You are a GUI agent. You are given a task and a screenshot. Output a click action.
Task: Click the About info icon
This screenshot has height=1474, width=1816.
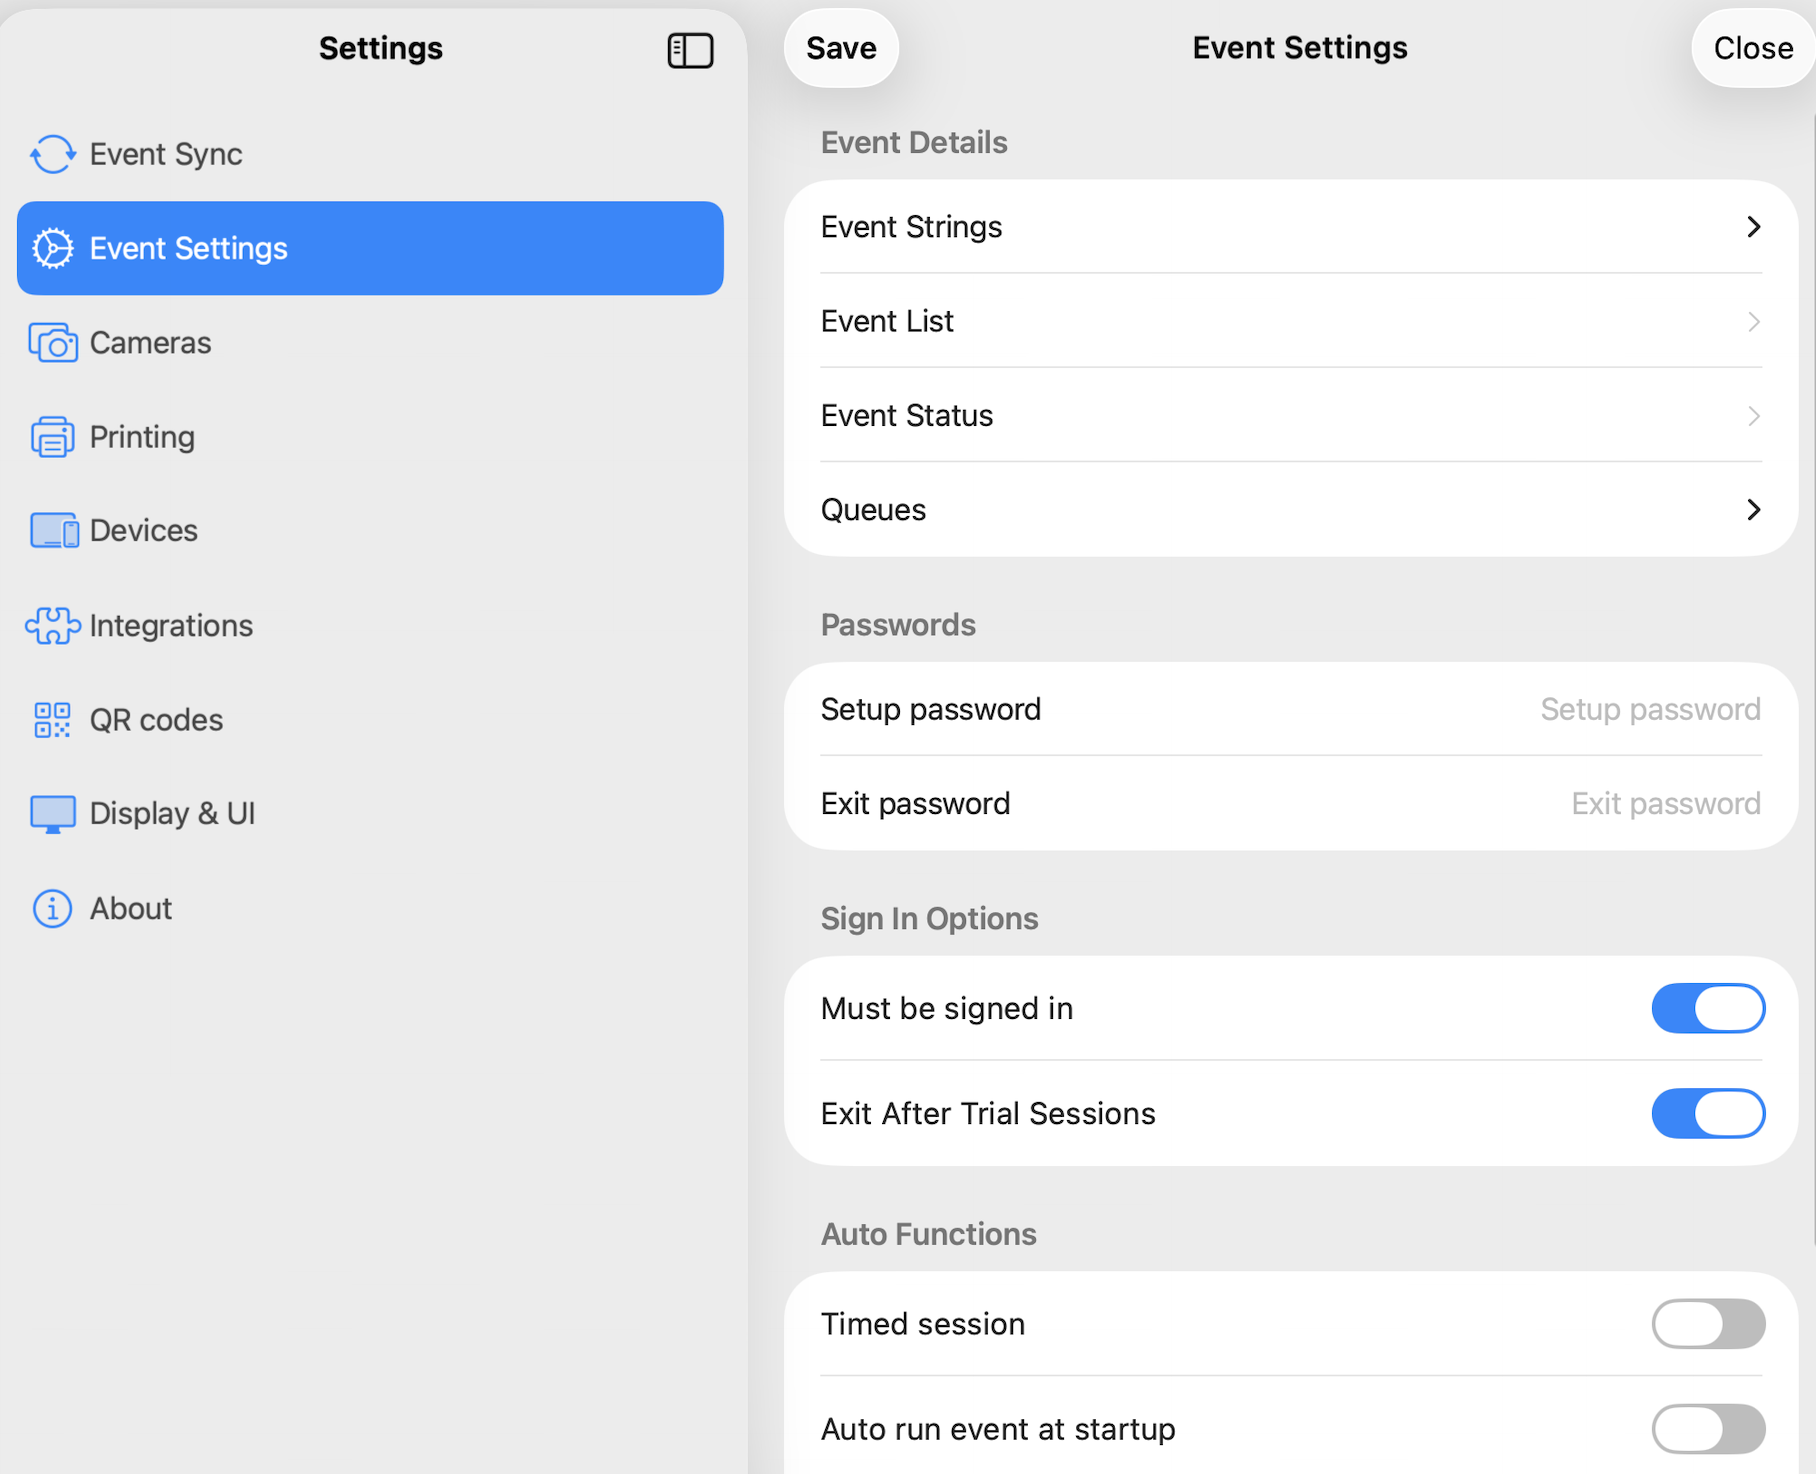pyautogui.click(x=53, y=909)
